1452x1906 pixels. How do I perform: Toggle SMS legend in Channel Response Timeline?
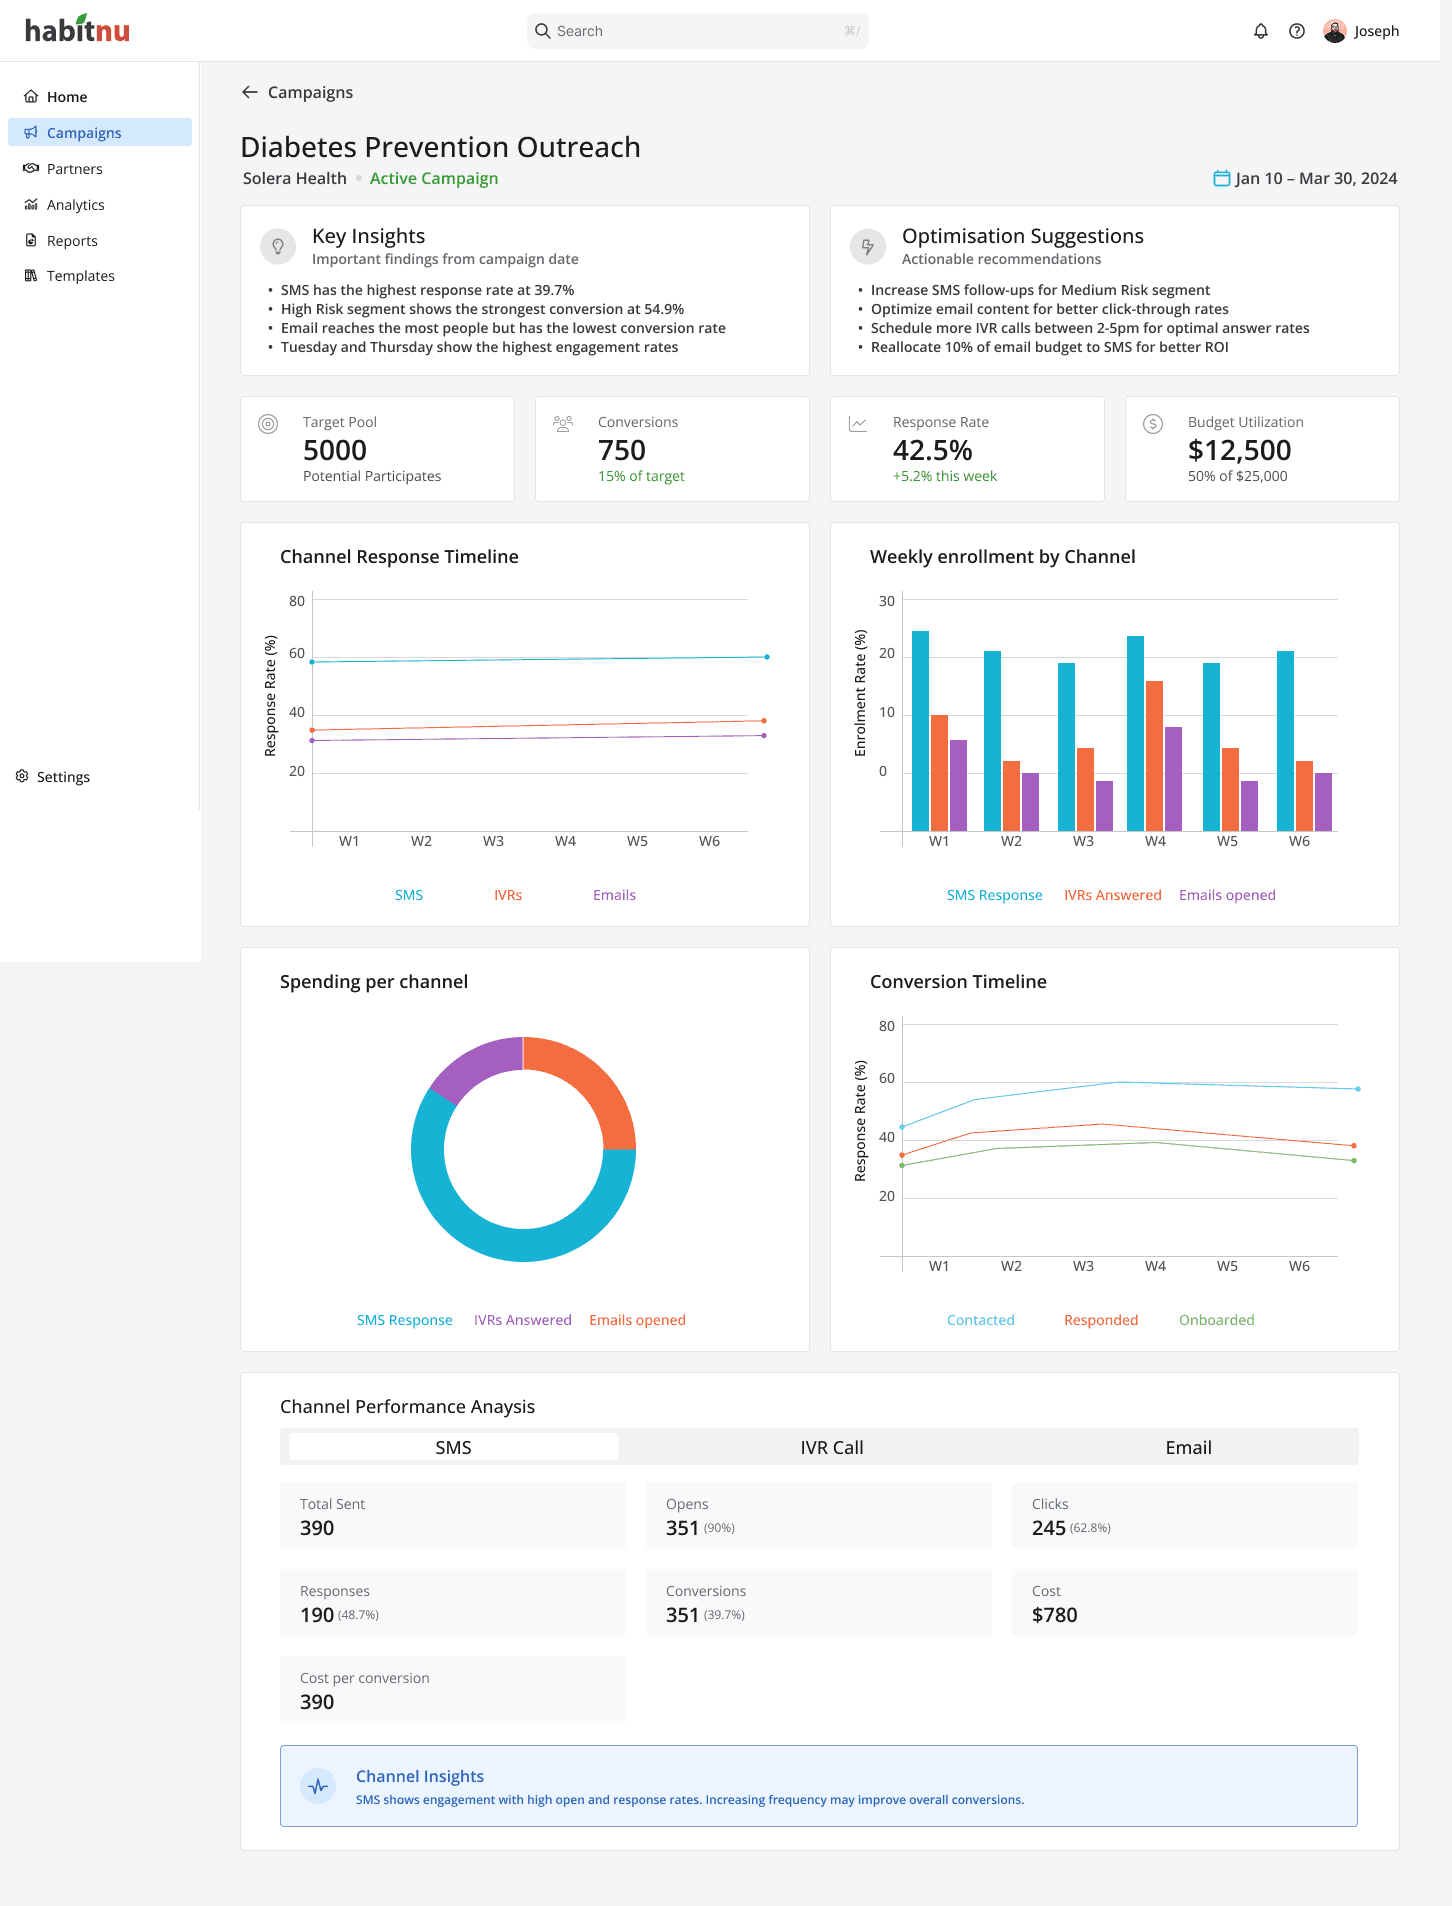pyautogui.click(x=409, y=895)
